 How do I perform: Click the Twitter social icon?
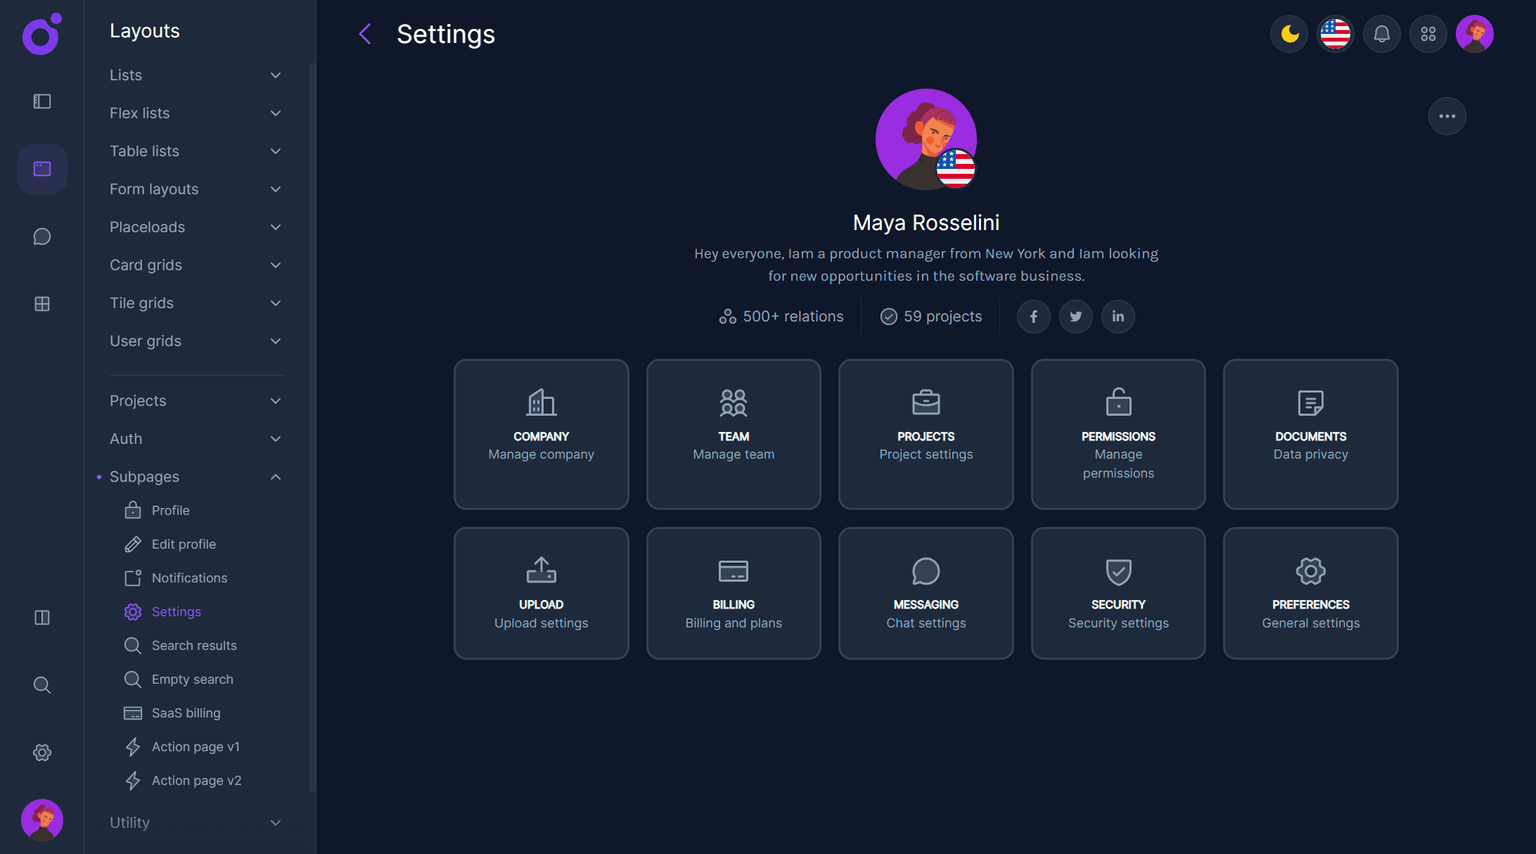point(1075,317)
